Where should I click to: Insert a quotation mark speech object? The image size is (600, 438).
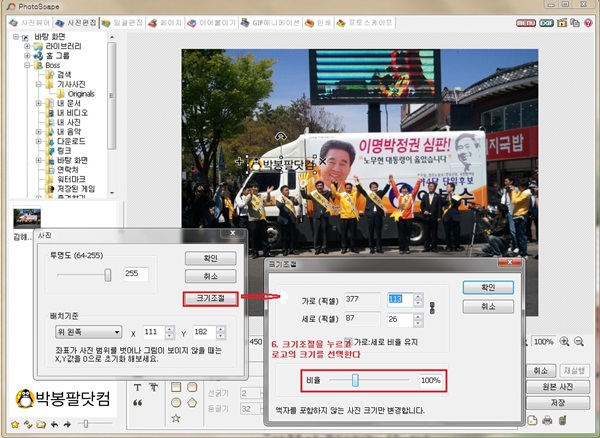[x=136, y=403]
